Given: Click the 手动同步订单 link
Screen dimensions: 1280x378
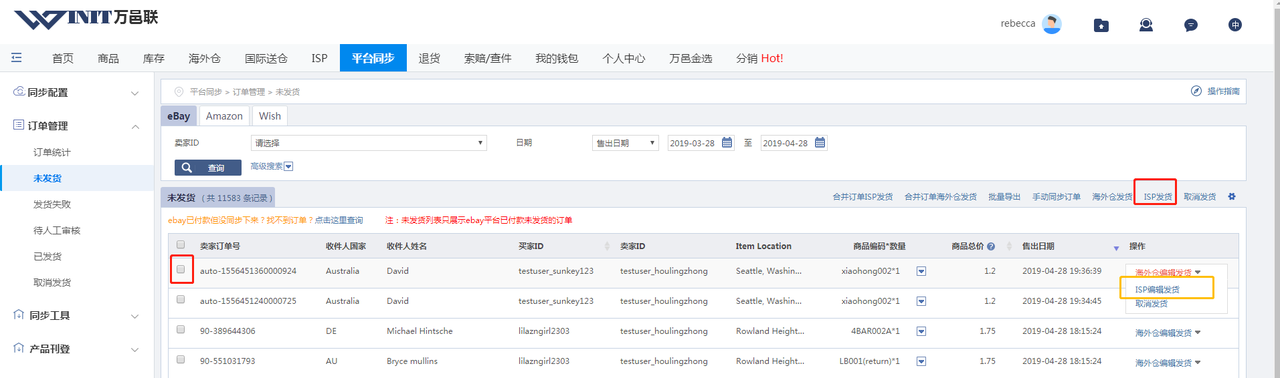Looking at the screenshot, I should [x=1056, y=197].
